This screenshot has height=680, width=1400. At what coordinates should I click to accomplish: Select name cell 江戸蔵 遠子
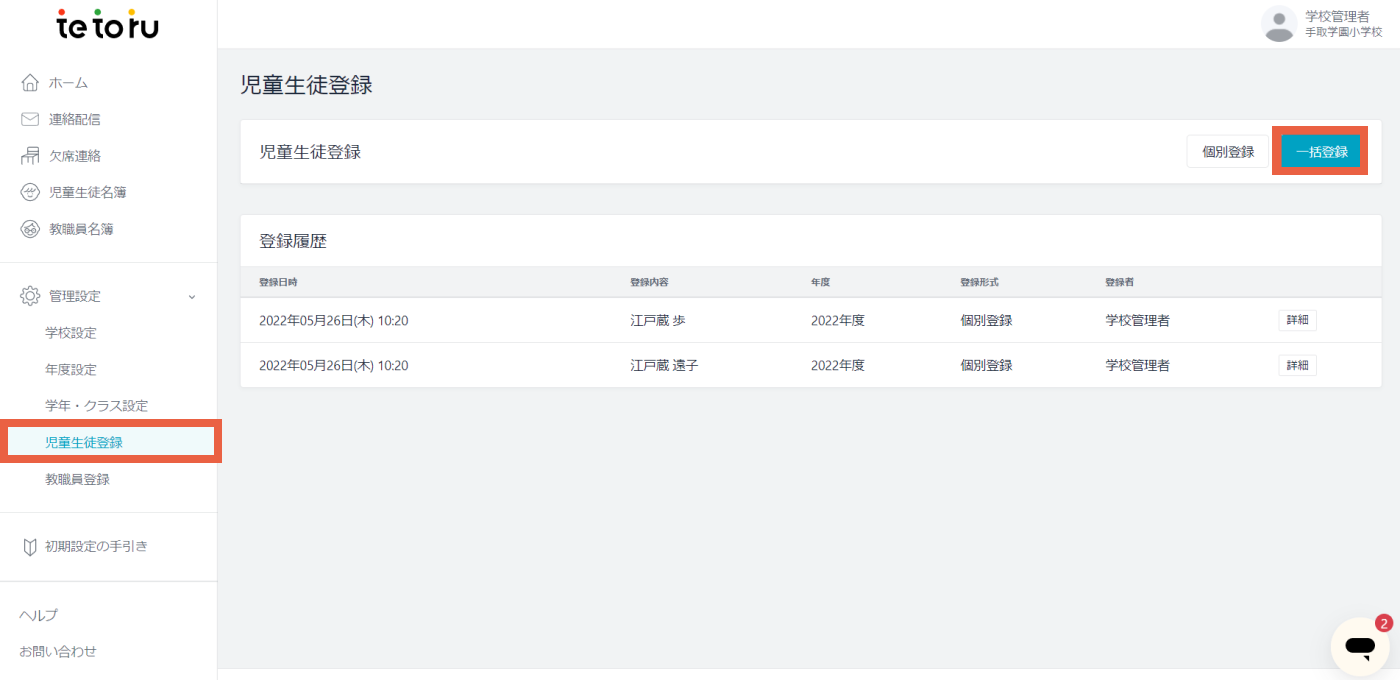tap(664, 365)
